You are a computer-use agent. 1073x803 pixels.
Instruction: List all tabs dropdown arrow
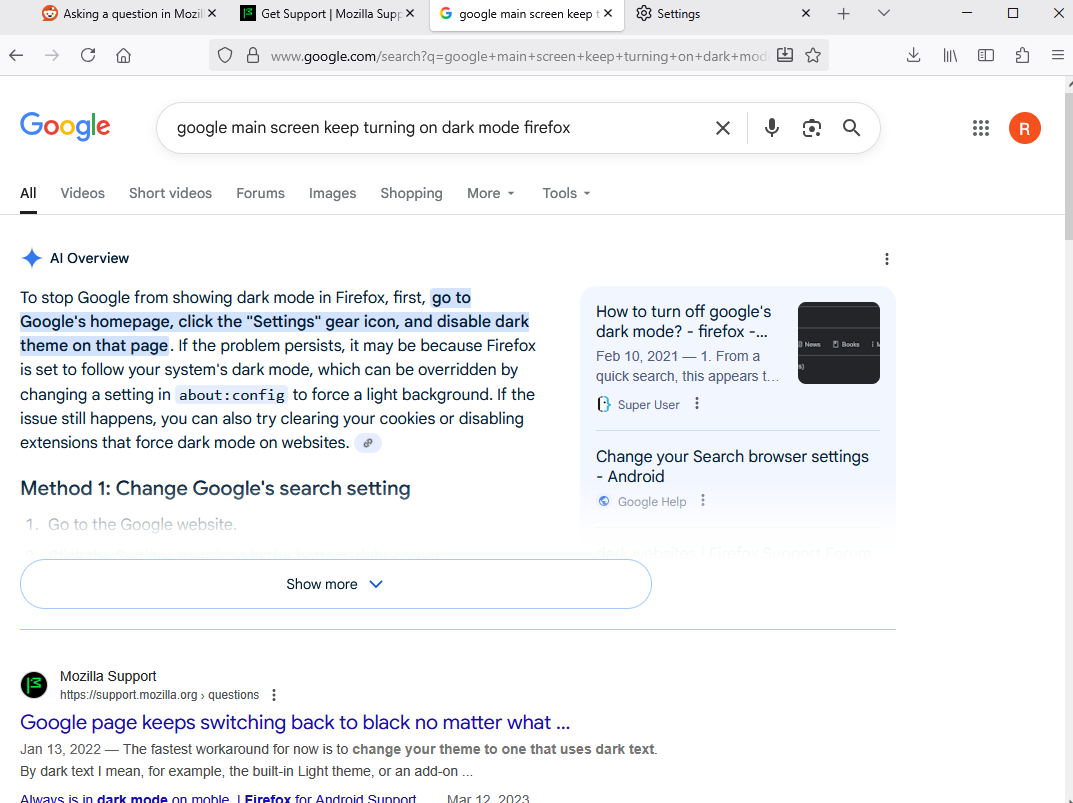click(883, 13)
